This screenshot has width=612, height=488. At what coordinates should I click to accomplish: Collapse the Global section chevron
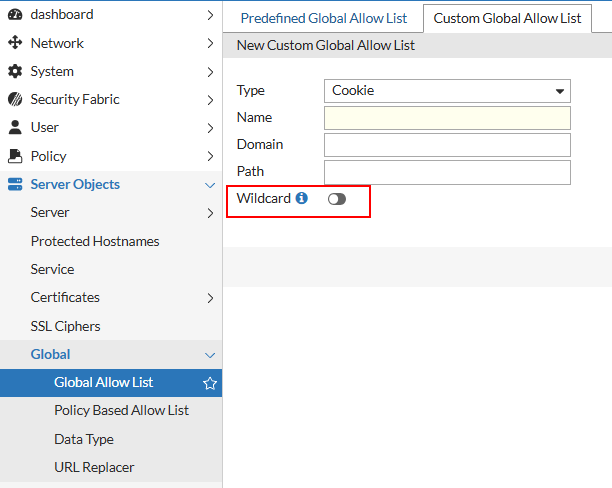[x=210, y=355]
